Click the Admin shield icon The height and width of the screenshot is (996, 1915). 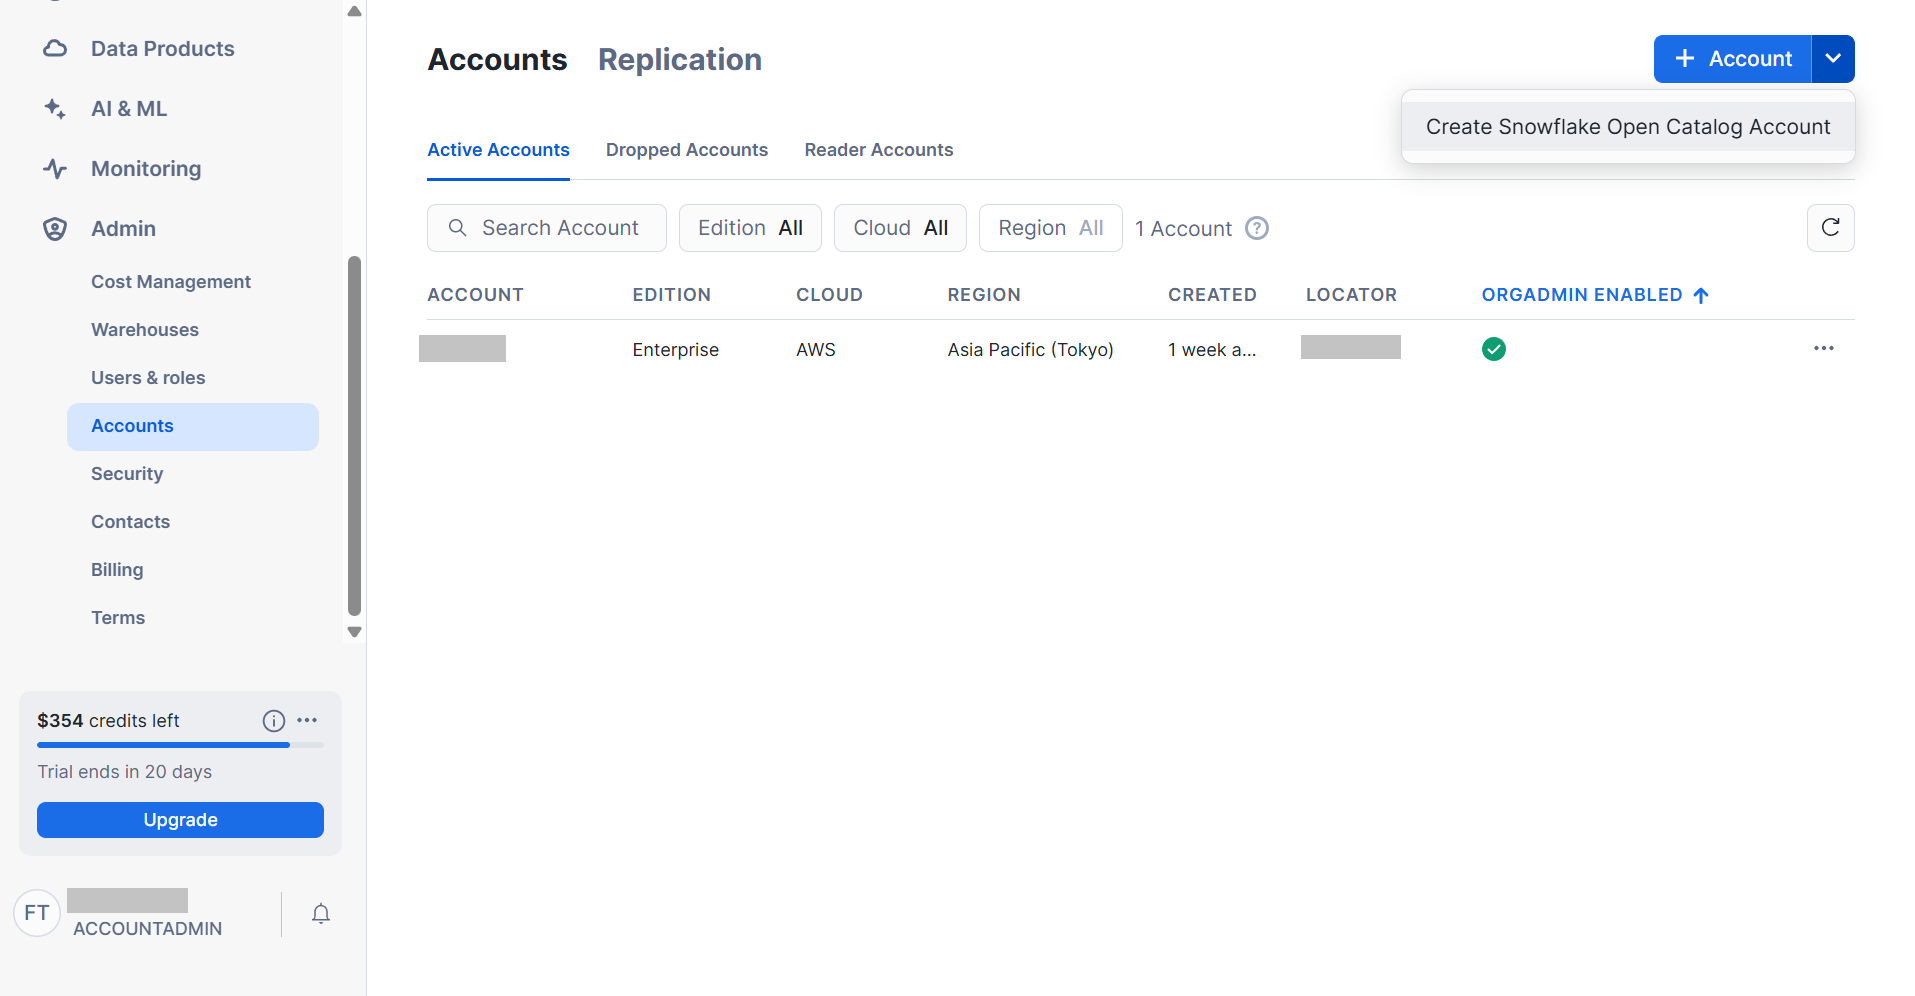tap(55, 229)
